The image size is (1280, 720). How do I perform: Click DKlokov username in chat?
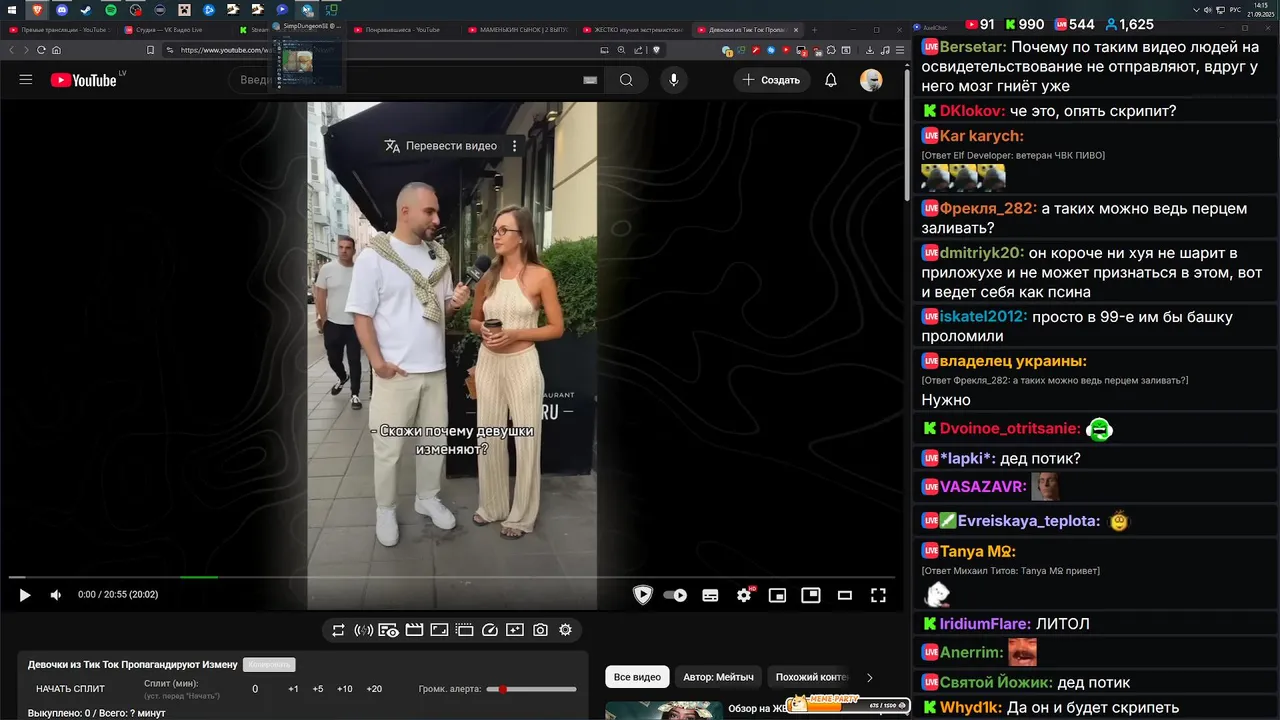(x=973, y=111)
